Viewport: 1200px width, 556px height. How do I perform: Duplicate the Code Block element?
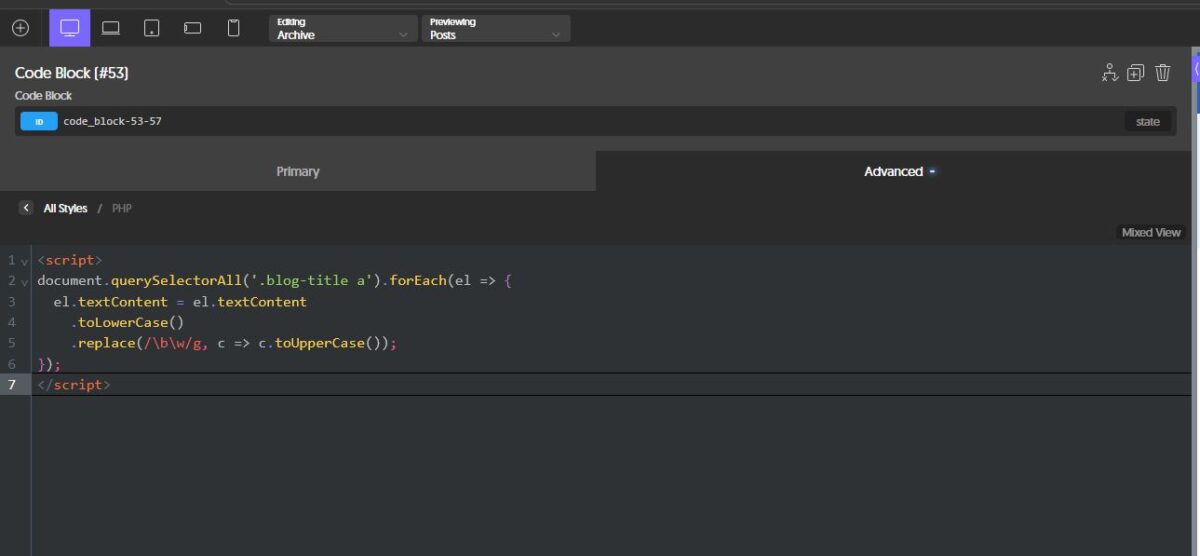(x=1135, y=72)
